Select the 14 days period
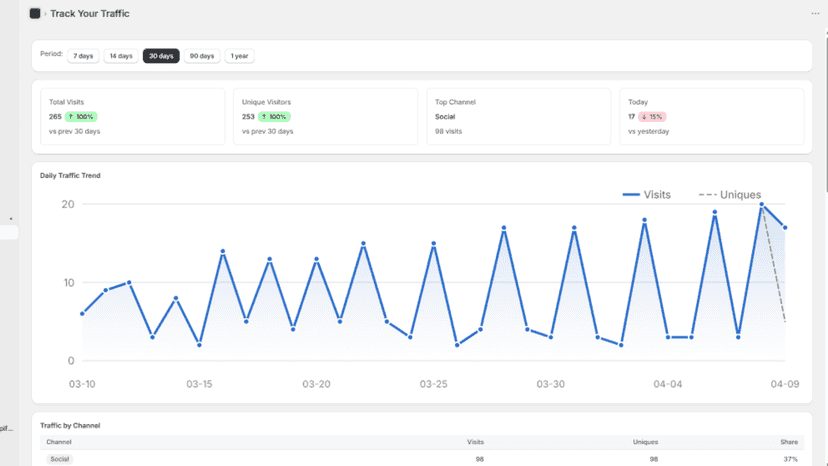 pyautogui.click(x=121, y=56)
